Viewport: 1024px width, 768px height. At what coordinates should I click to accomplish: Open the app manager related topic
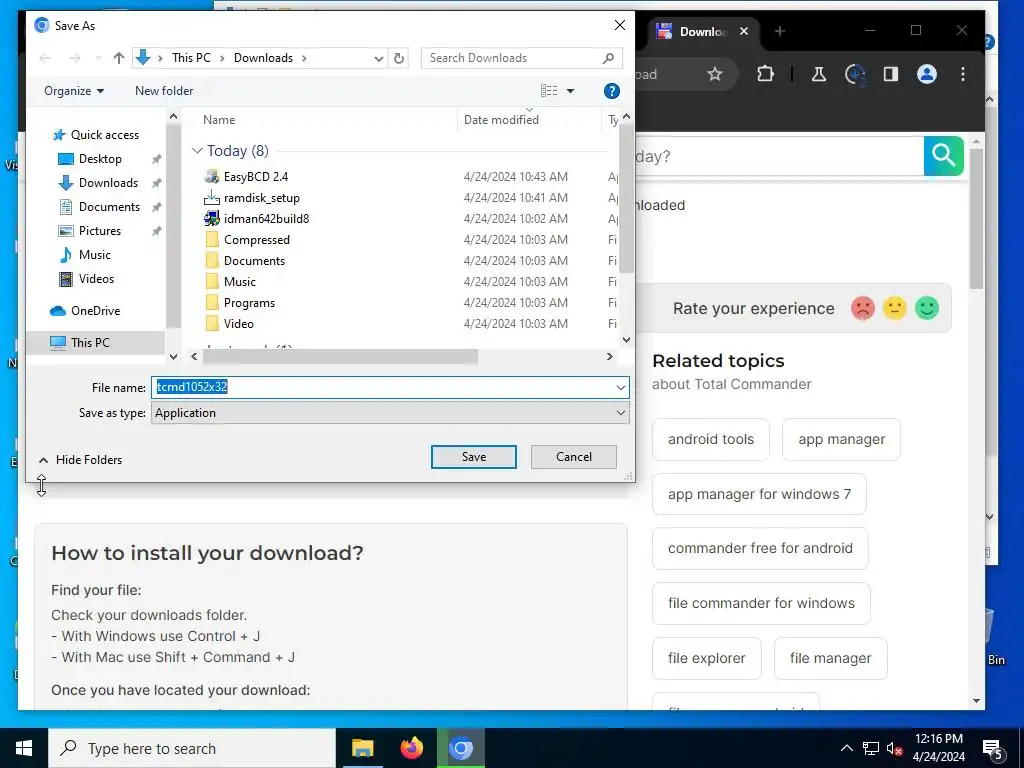pyautogui.click(x=841, y=440)
